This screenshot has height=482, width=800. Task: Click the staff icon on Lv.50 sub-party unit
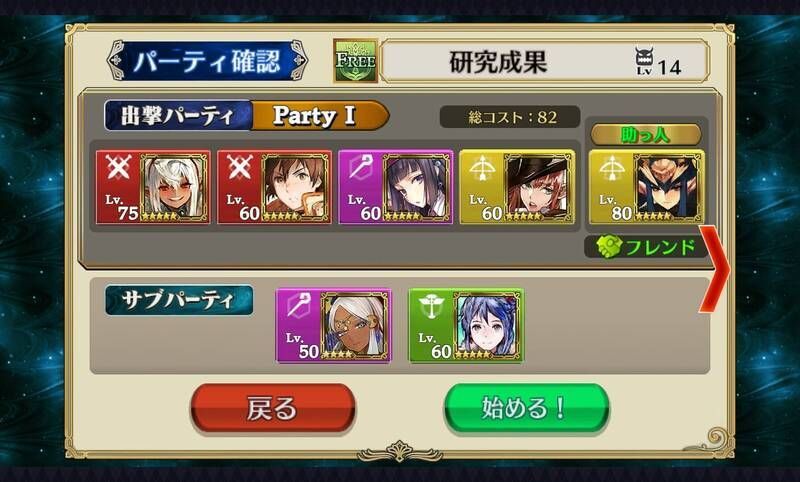(x=298, y=306)
